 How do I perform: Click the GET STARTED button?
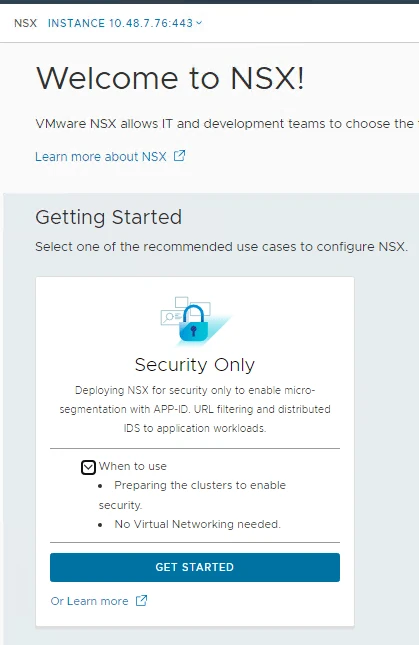pos(195,567)
